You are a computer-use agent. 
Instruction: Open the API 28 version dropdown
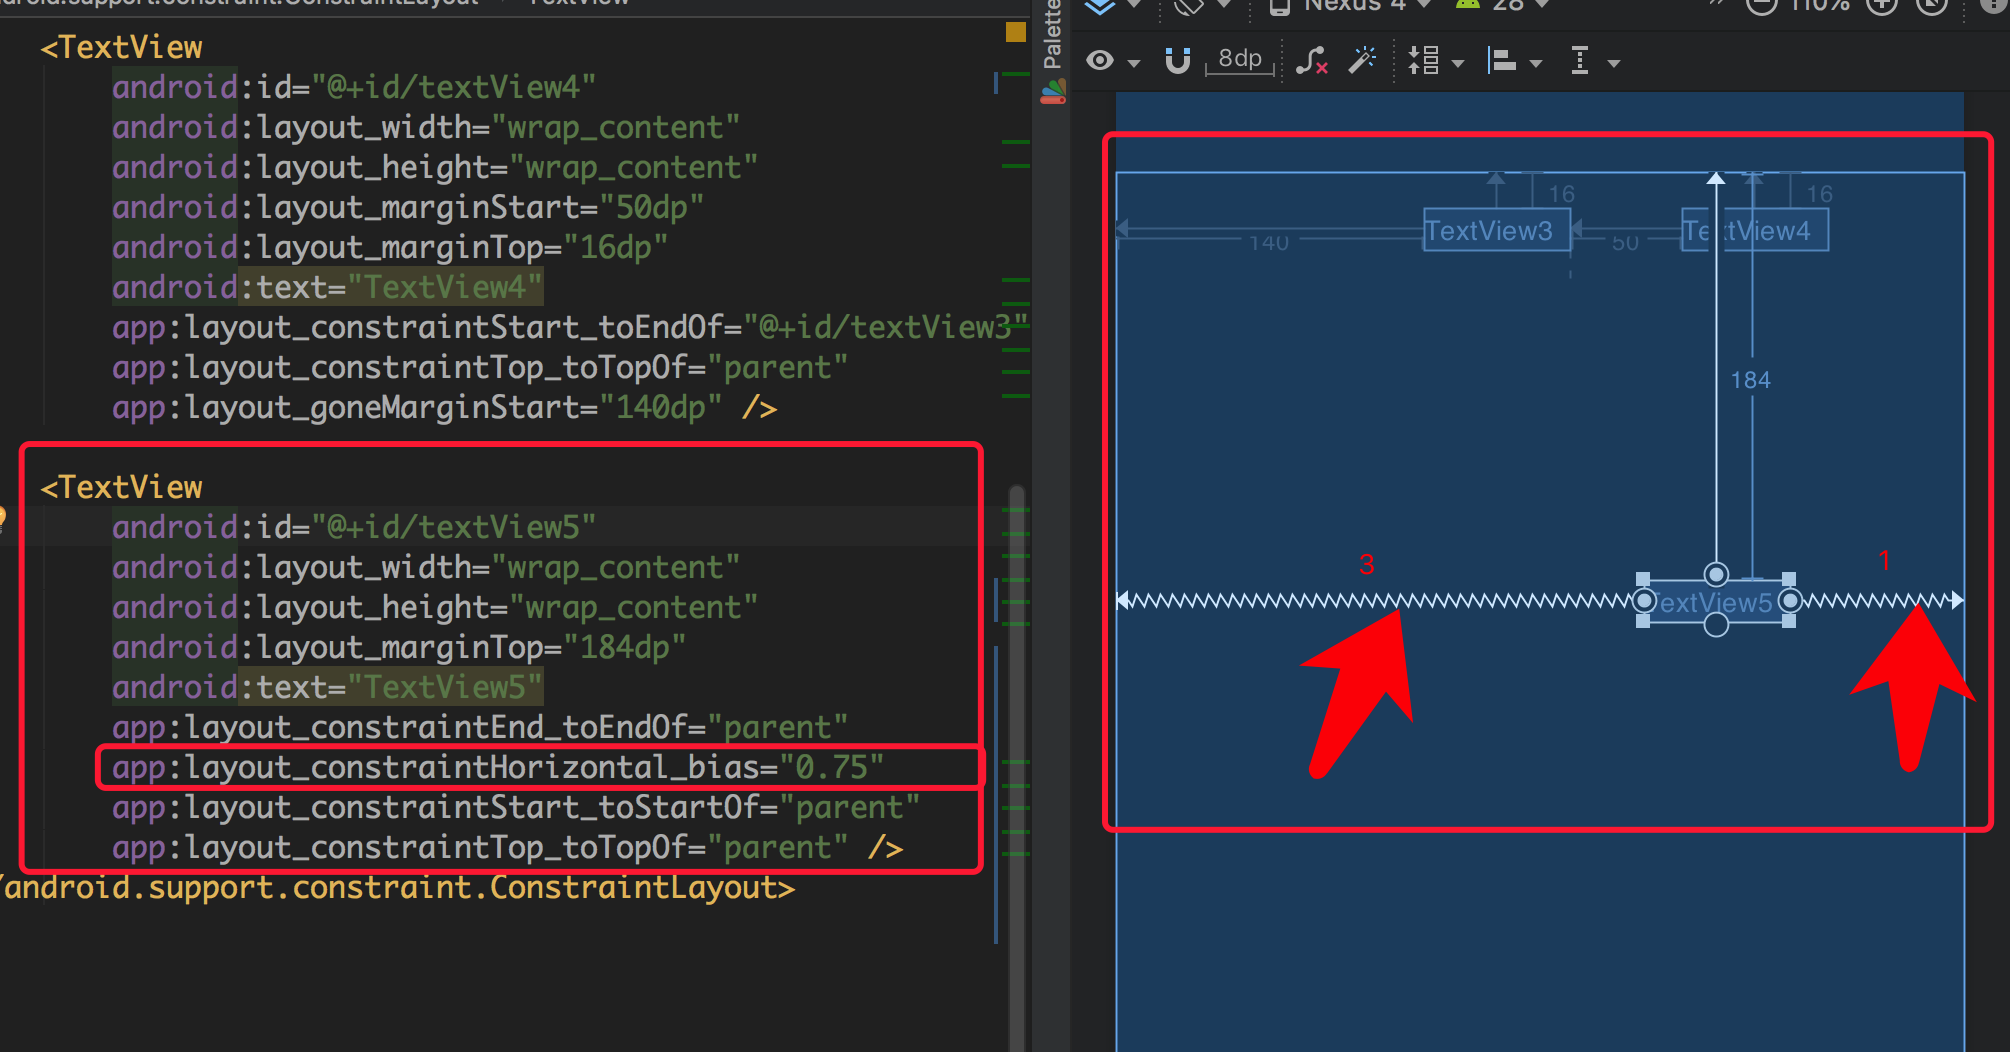click(1503, 5)
